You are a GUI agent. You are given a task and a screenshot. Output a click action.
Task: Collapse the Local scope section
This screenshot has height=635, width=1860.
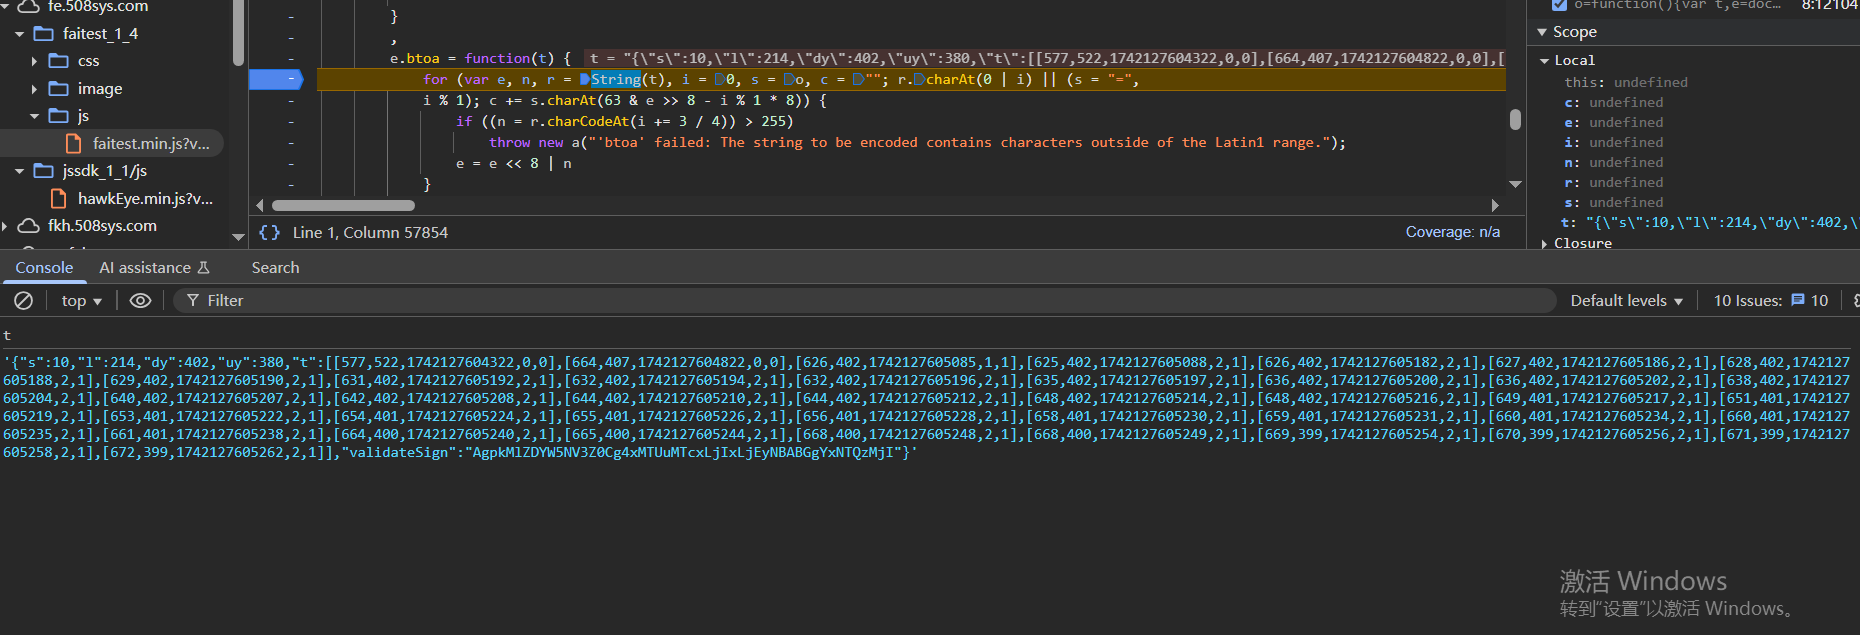pyautogui.click(x=1545, y=61)
